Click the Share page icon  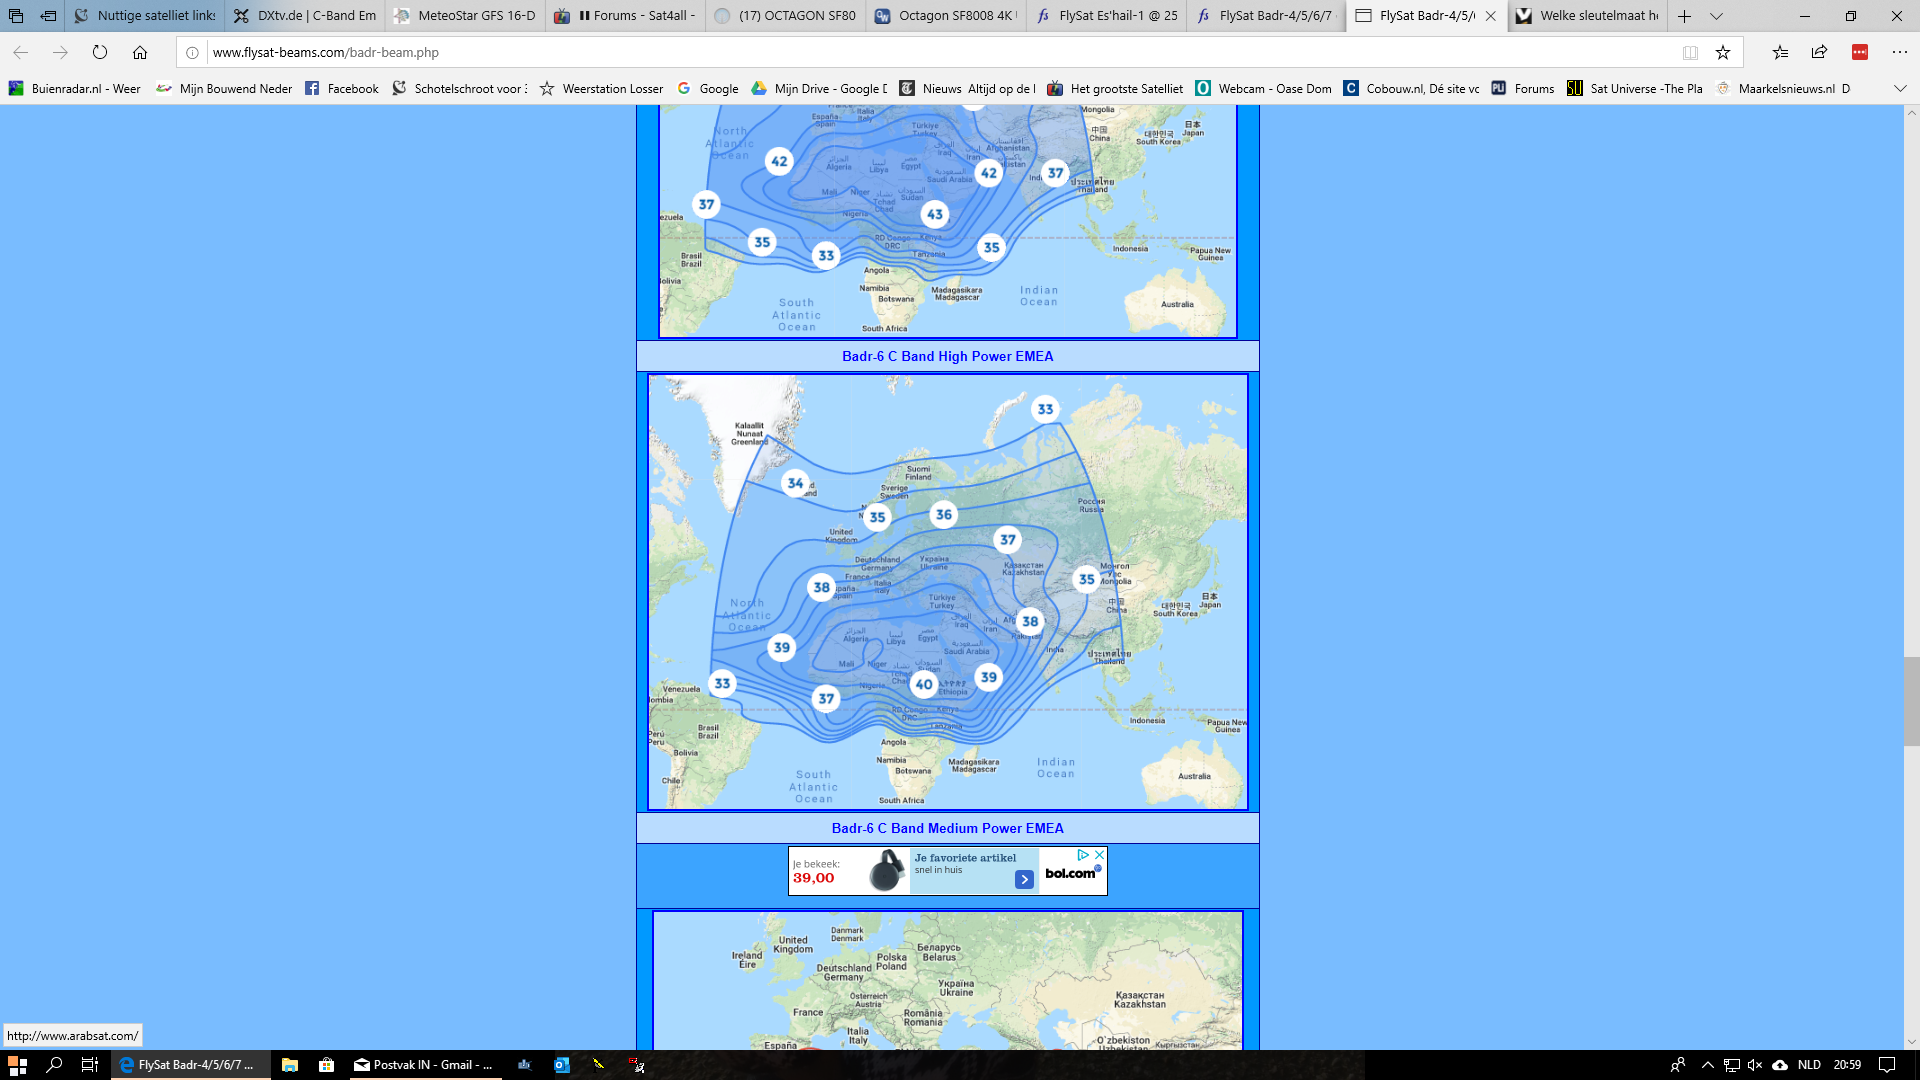click(x=1819, y=52)
